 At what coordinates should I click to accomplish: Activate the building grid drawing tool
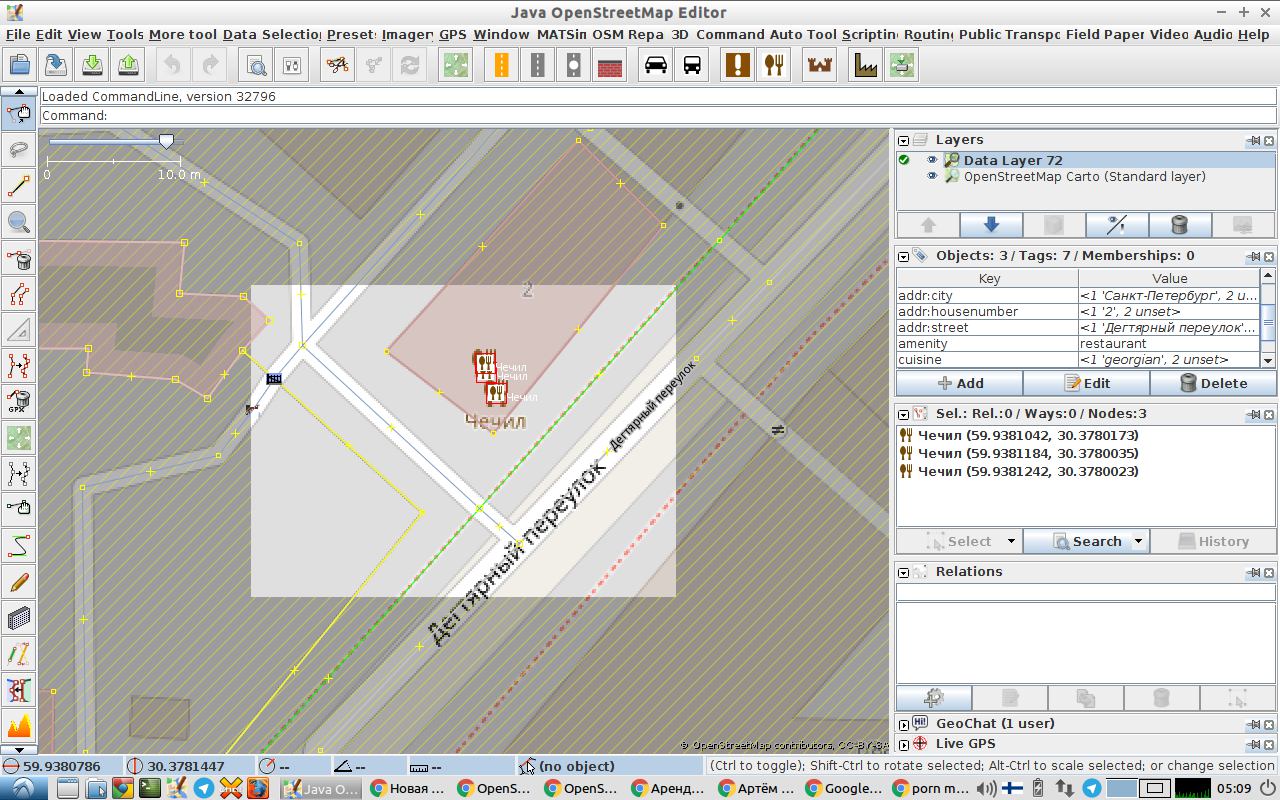pos(18,618)
